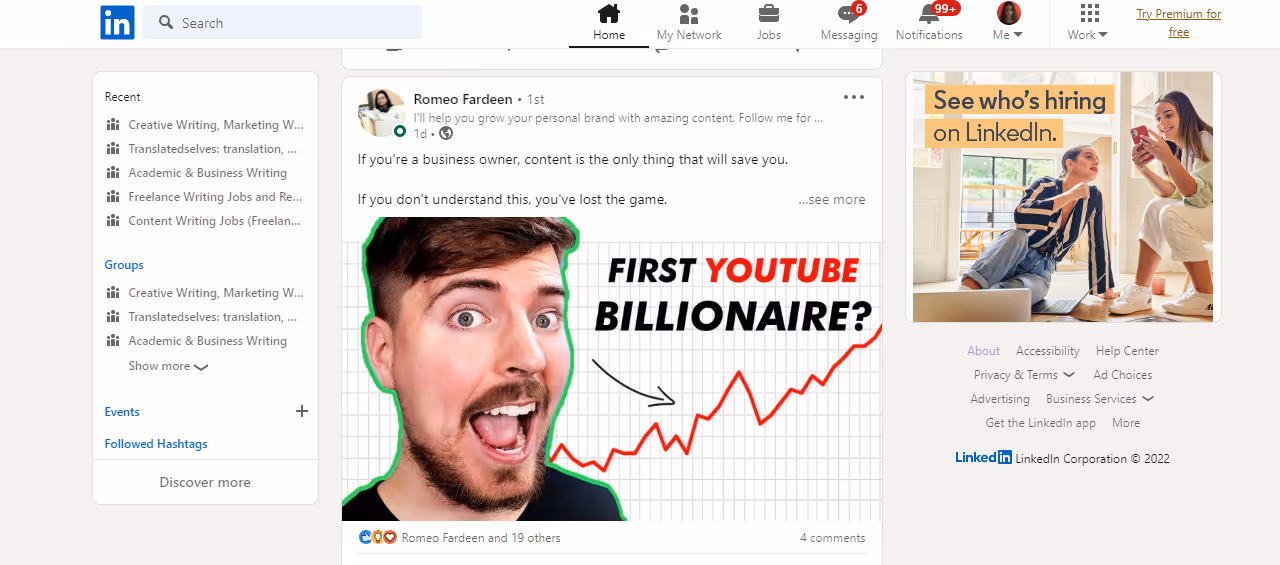Click the plus icon beside Events

[302, 411]
